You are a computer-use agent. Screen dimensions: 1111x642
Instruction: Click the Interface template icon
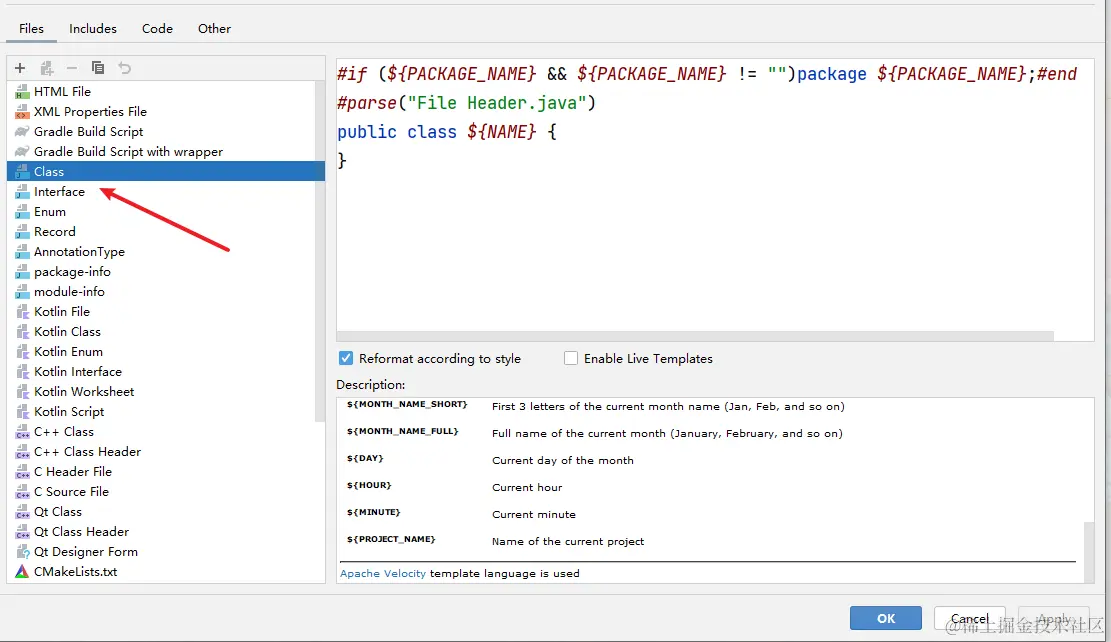tap(22, 191)
